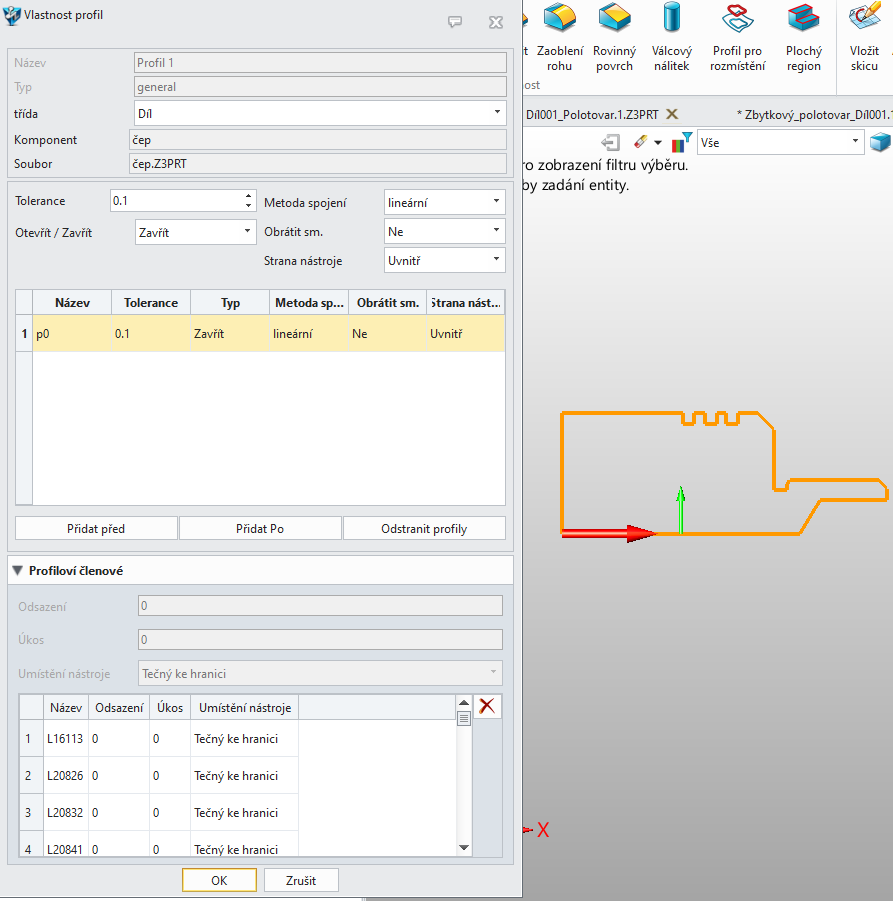
Task: Open the třída dropdown showing Díl
Action: 320,113
